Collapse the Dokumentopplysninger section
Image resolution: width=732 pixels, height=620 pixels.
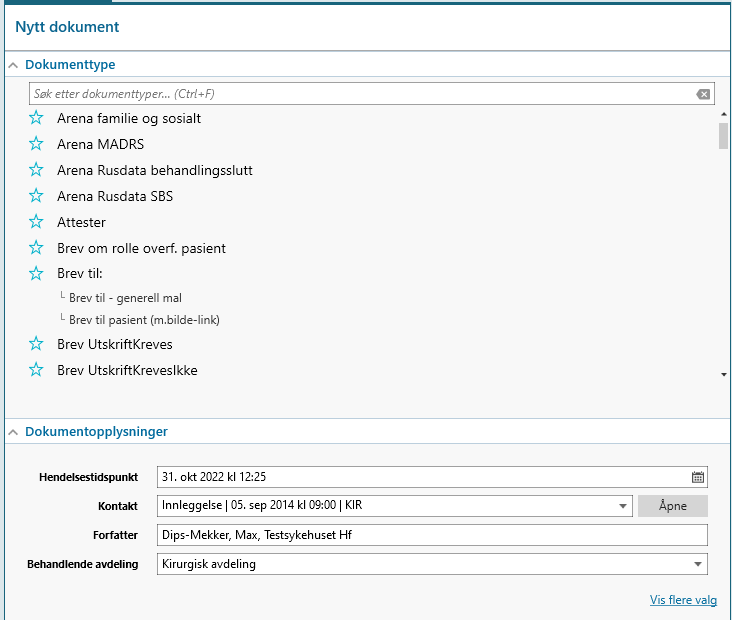click(13, 433)
